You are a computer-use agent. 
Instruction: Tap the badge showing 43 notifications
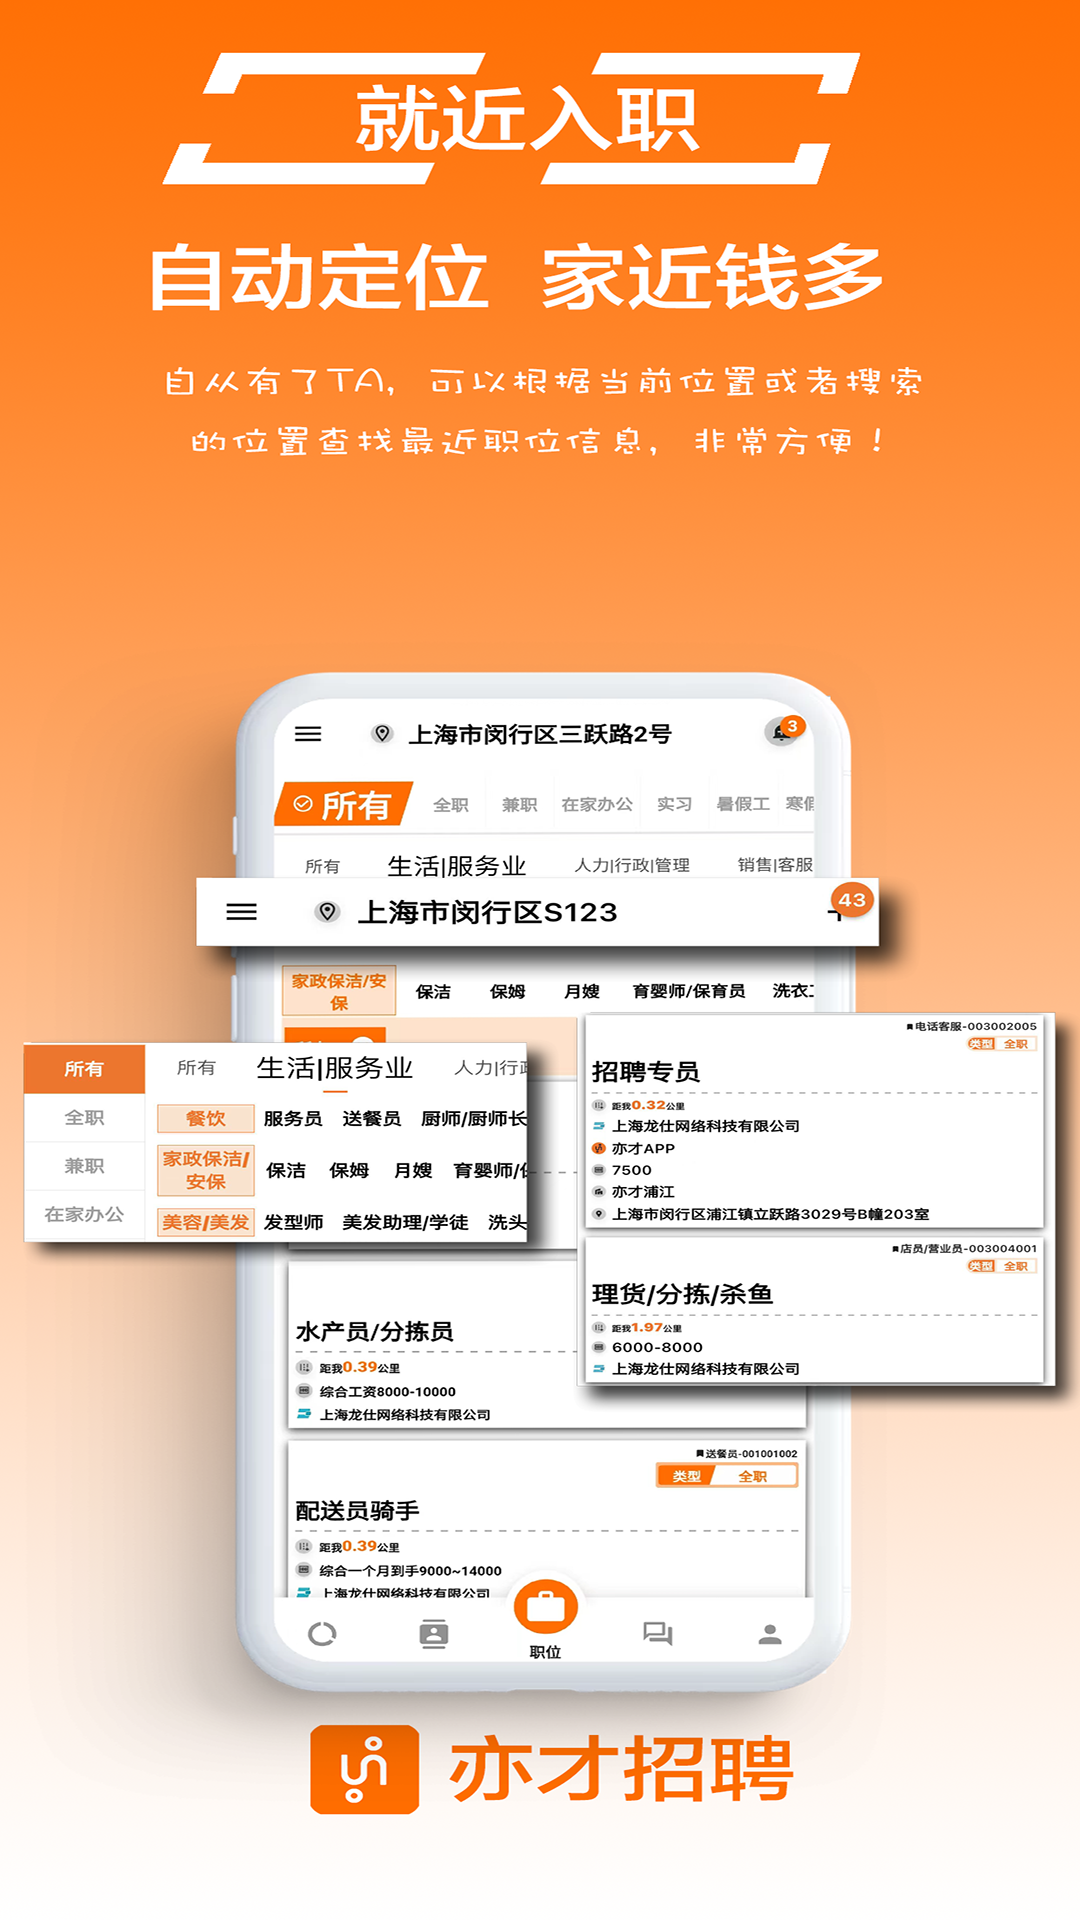pyautogui.click(x=851, y=900)
